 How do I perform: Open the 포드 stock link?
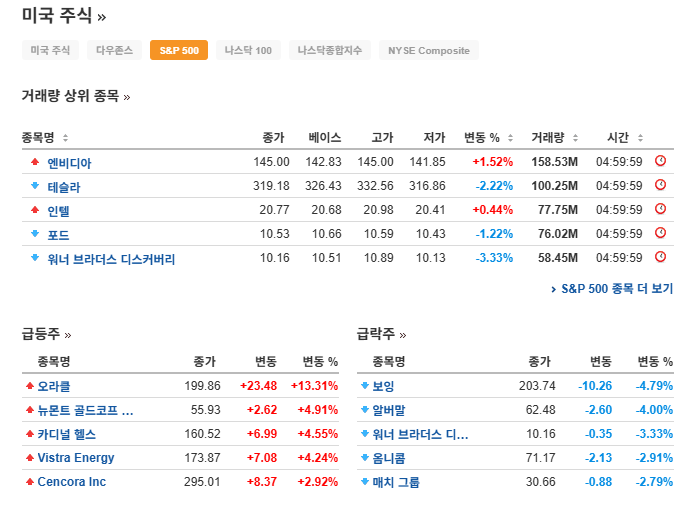59,235
